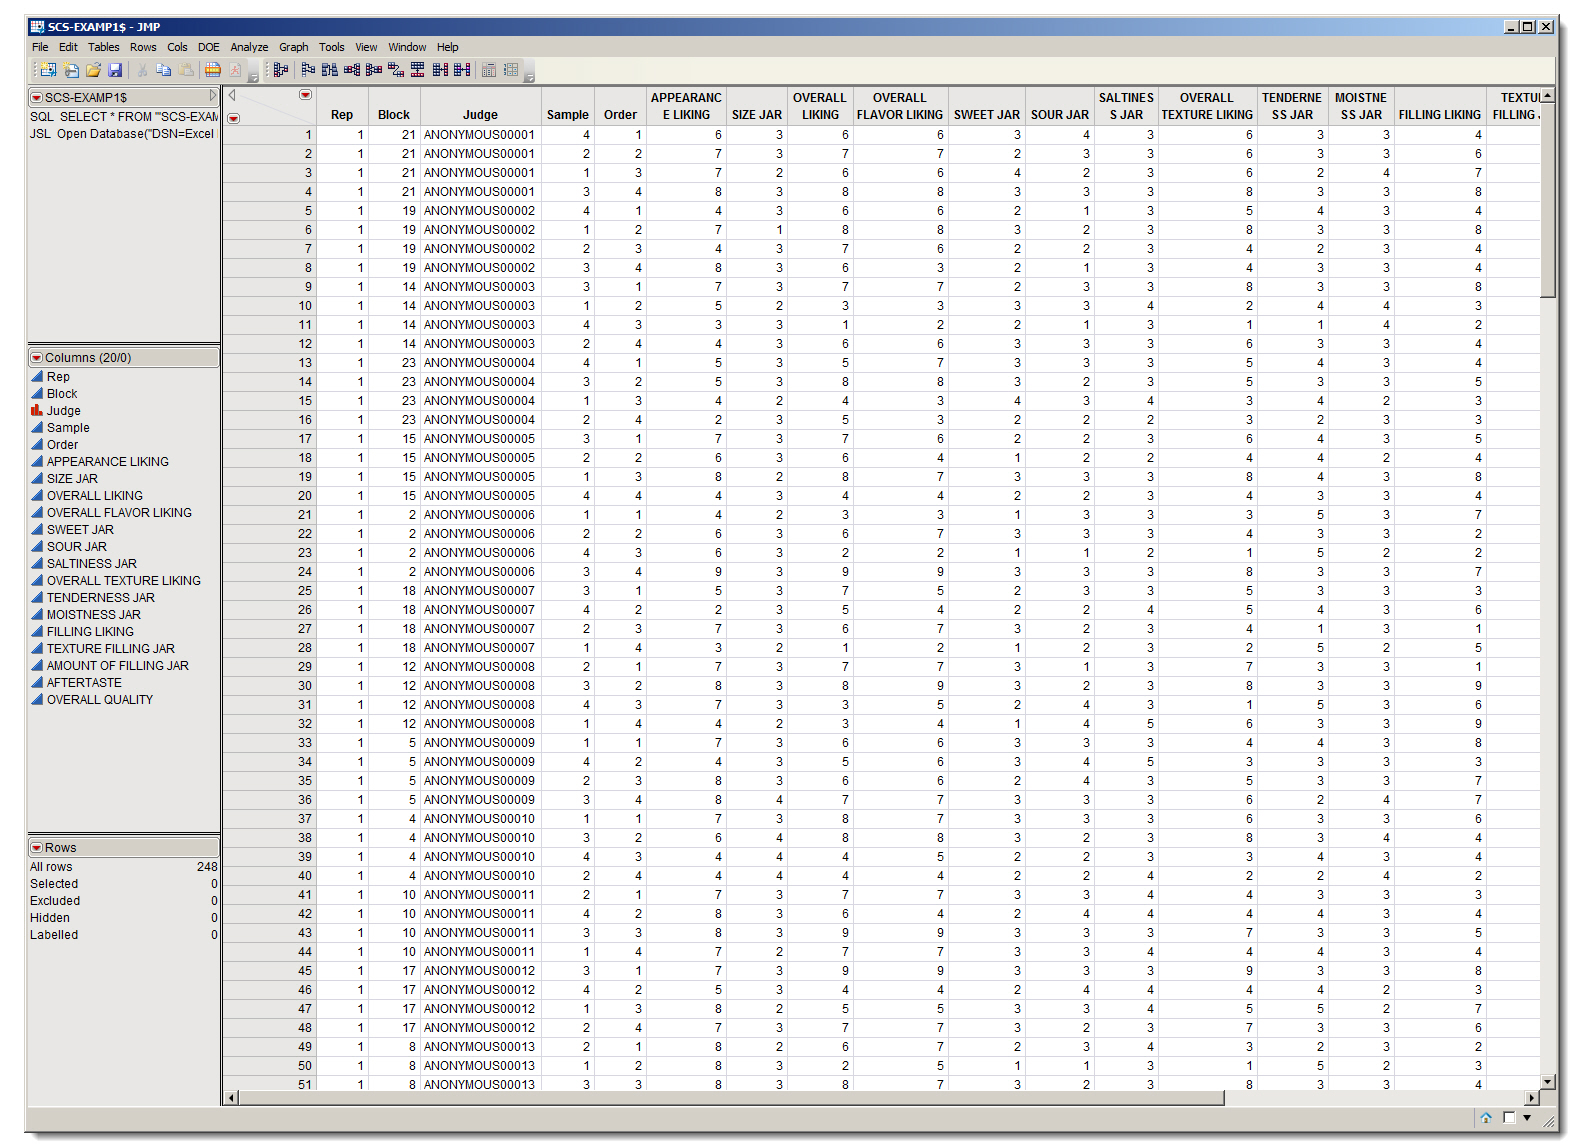1575x1148 pixels.
Task: Select MOISTNESS JAR in Columns panel
Action: (x=93, y=614)
